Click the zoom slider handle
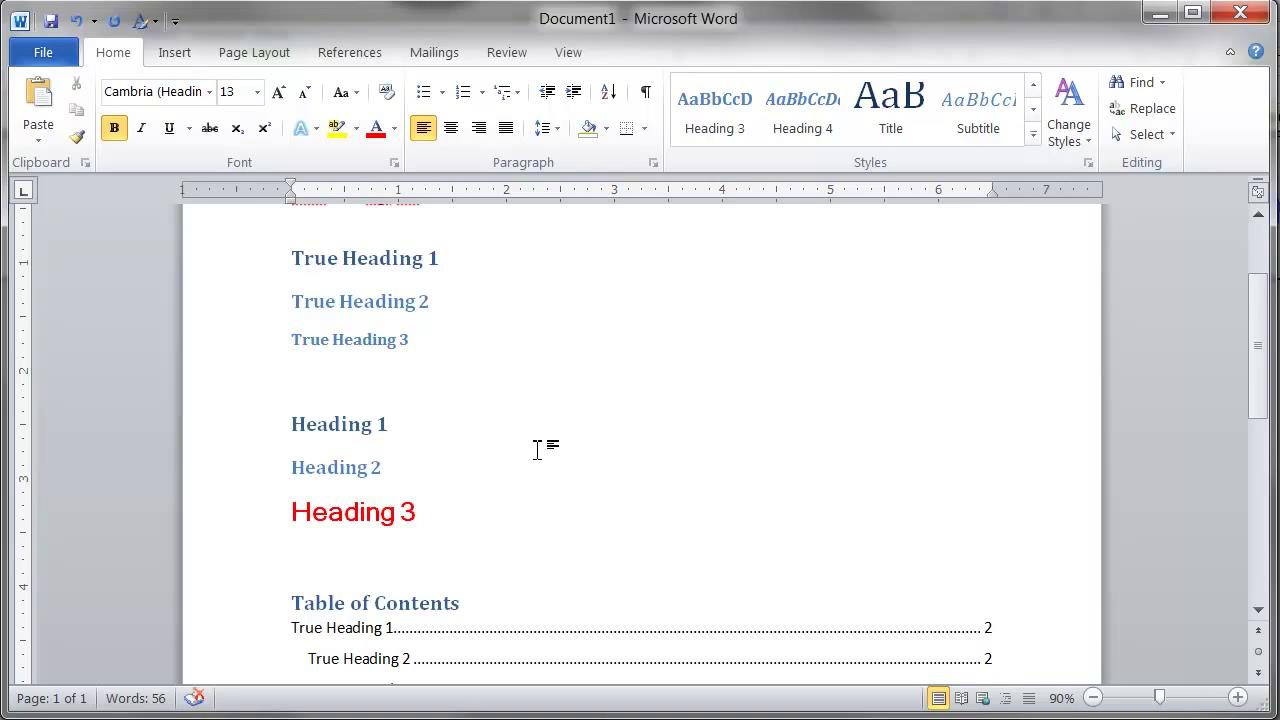The height and width of the screenshot is (720, 1280). [1159, 697]
